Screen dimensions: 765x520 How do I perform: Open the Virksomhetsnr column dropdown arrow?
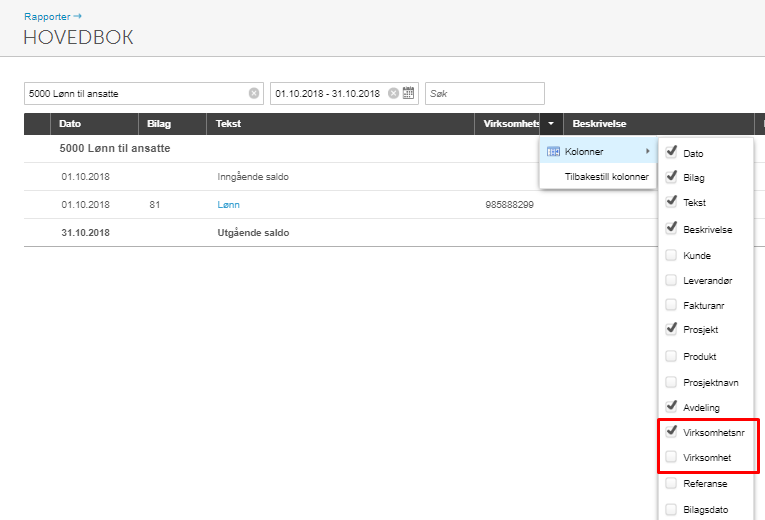[551, 124]
